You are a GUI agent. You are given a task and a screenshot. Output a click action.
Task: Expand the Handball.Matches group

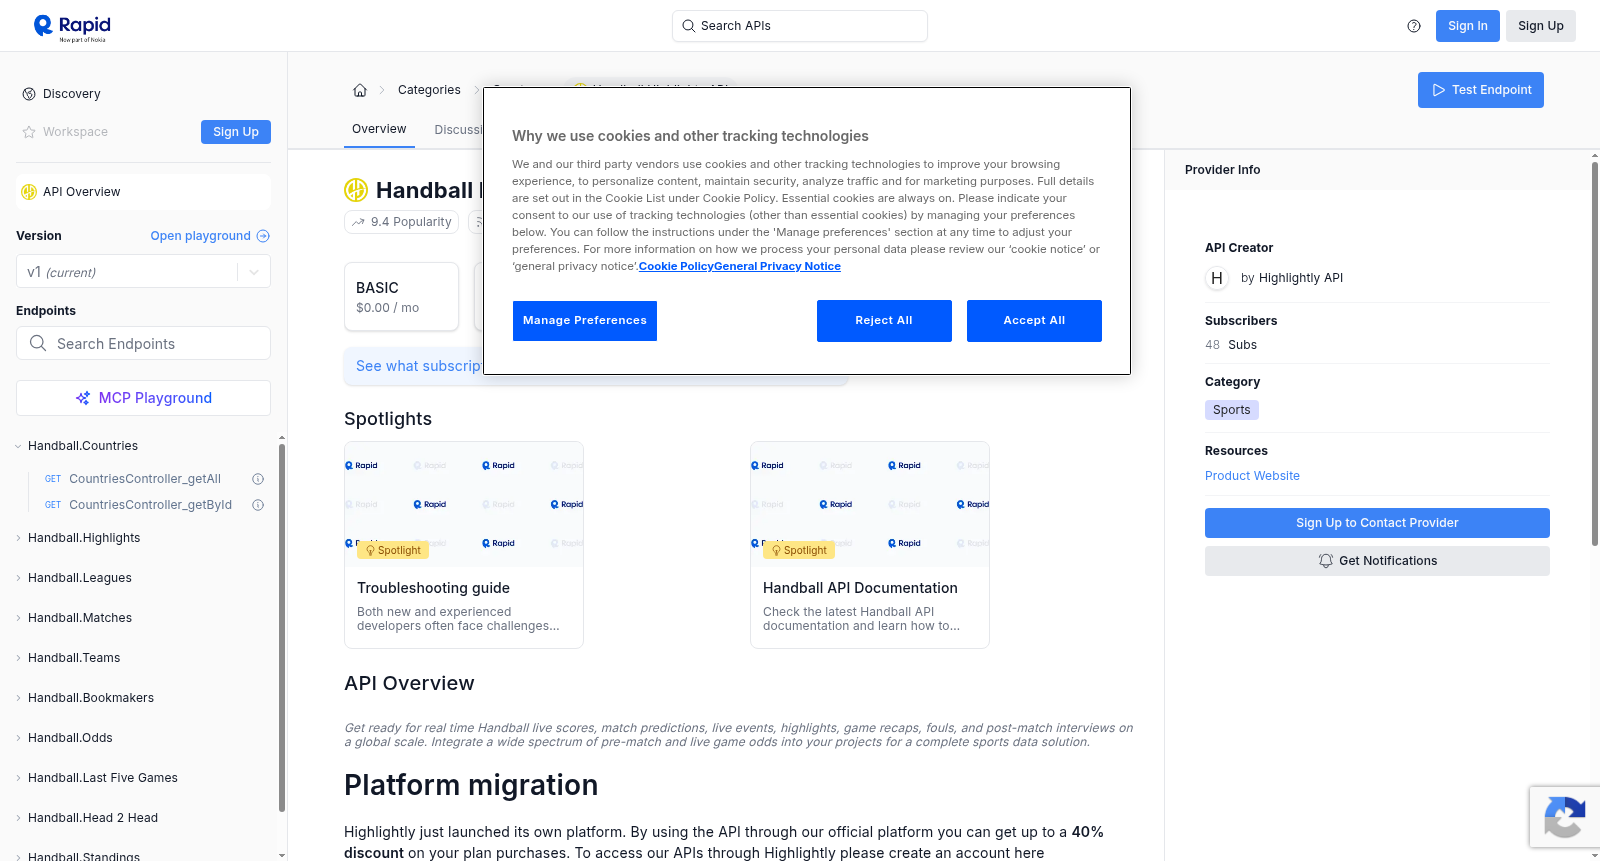pos(18,618)
